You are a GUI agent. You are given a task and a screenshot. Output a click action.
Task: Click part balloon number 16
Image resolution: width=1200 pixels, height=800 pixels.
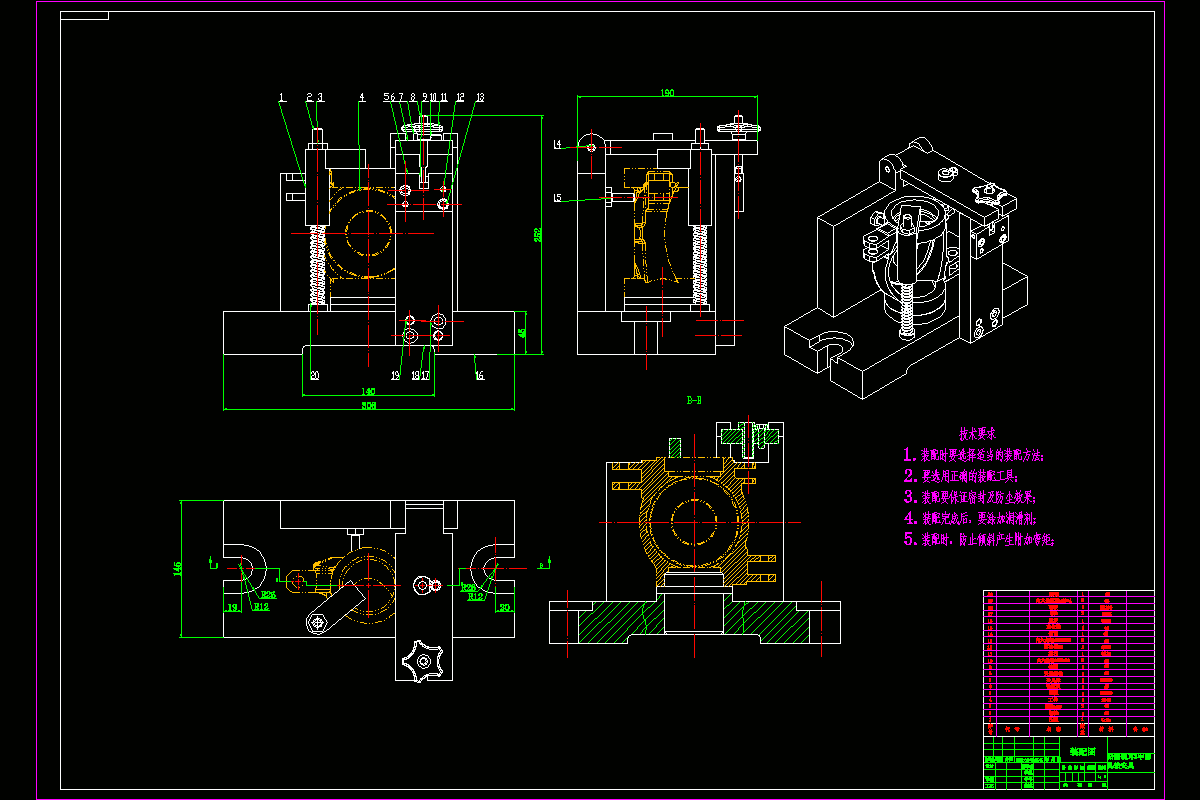pyautogui.click(x=479, y=376)
